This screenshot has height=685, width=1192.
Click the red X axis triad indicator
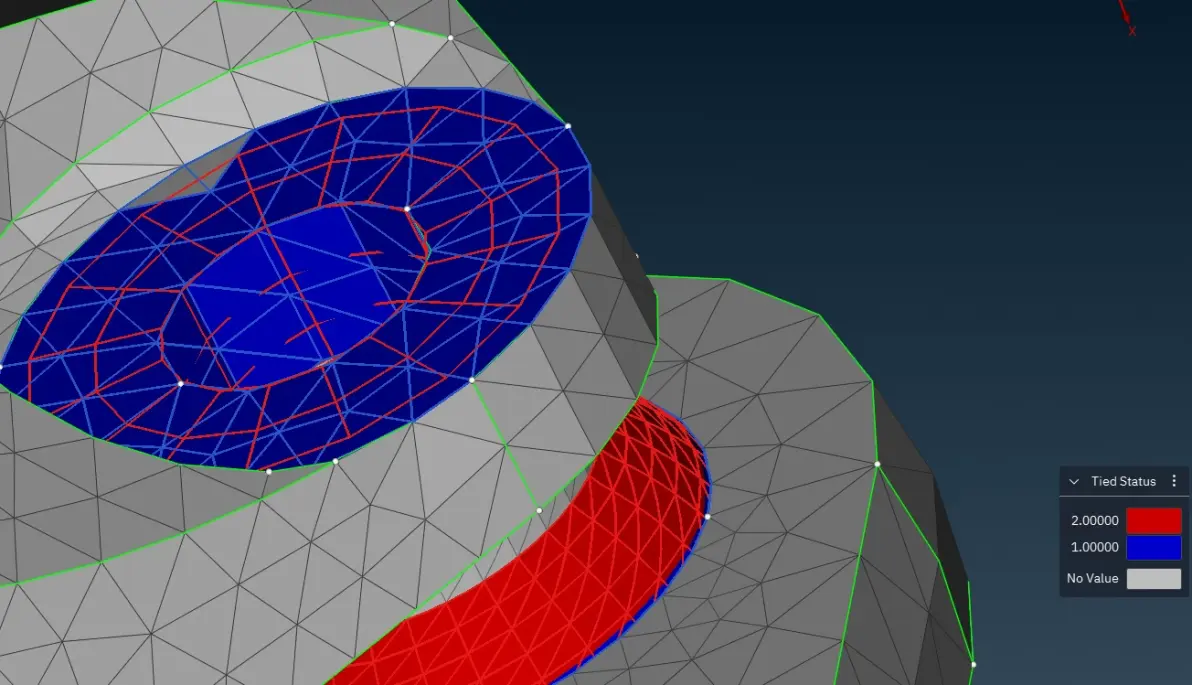coord(1127,19)
